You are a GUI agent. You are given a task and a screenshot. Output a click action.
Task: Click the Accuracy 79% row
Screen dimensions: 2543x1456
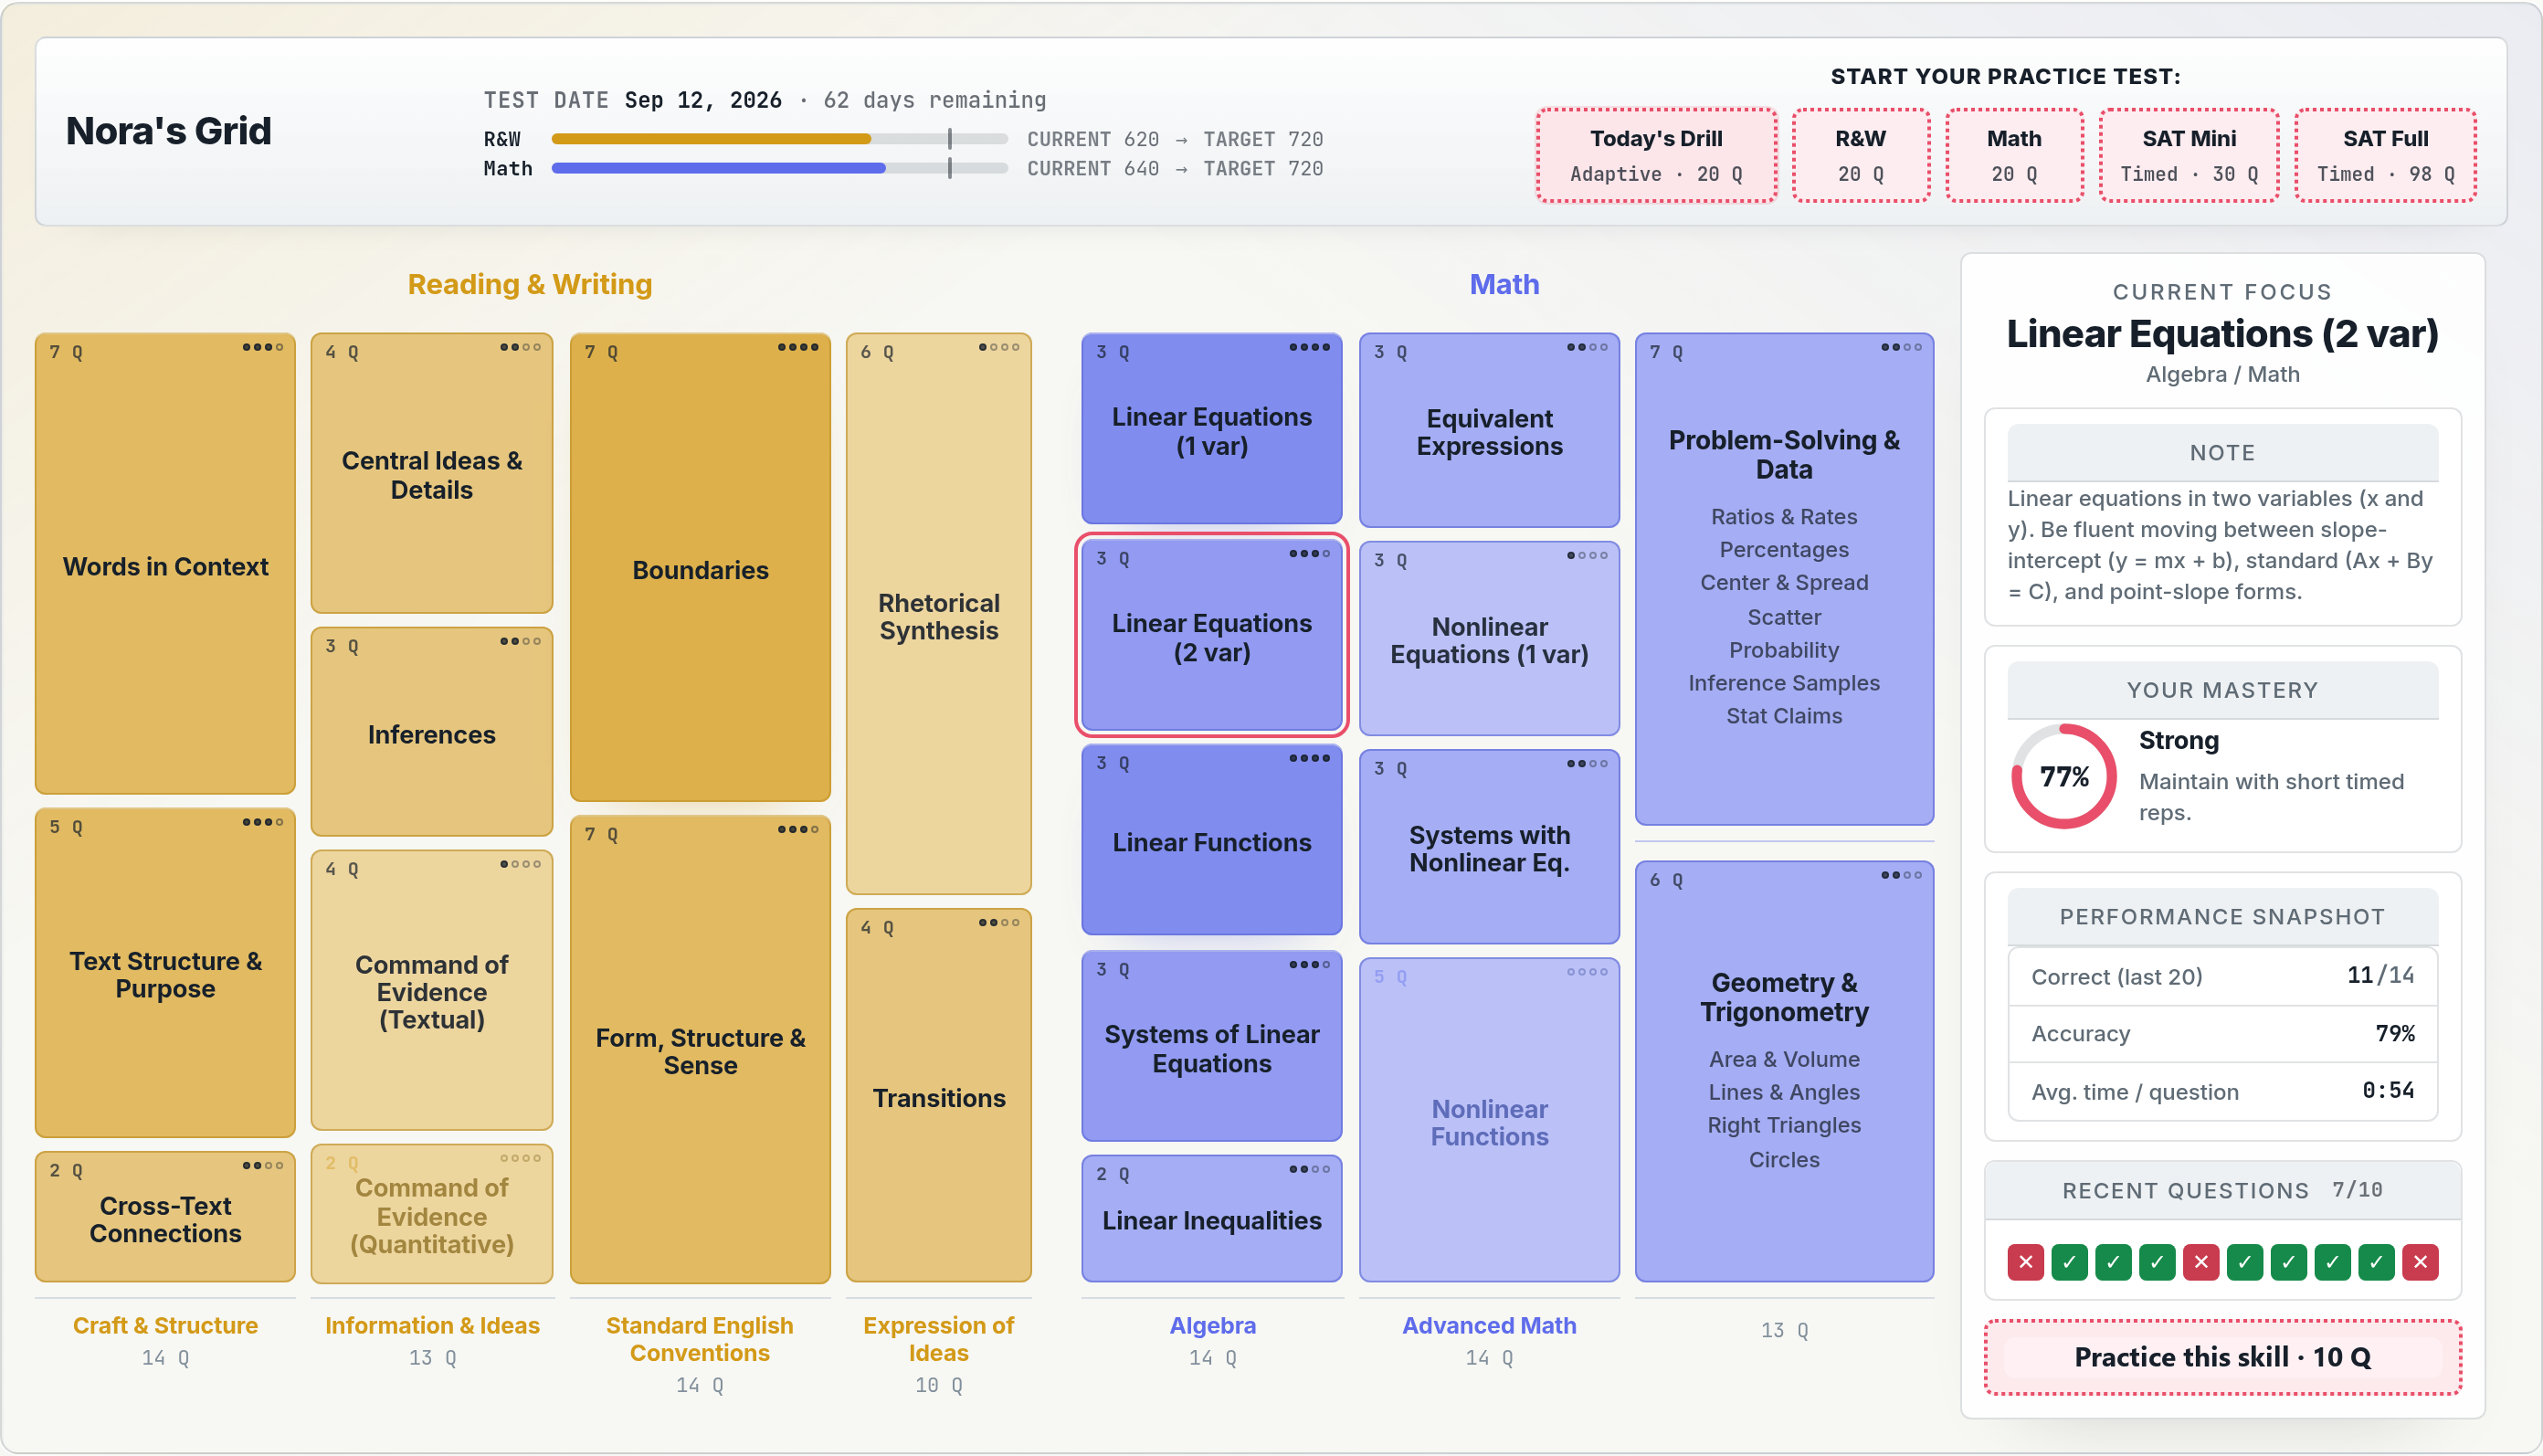pos(2222,1033)
